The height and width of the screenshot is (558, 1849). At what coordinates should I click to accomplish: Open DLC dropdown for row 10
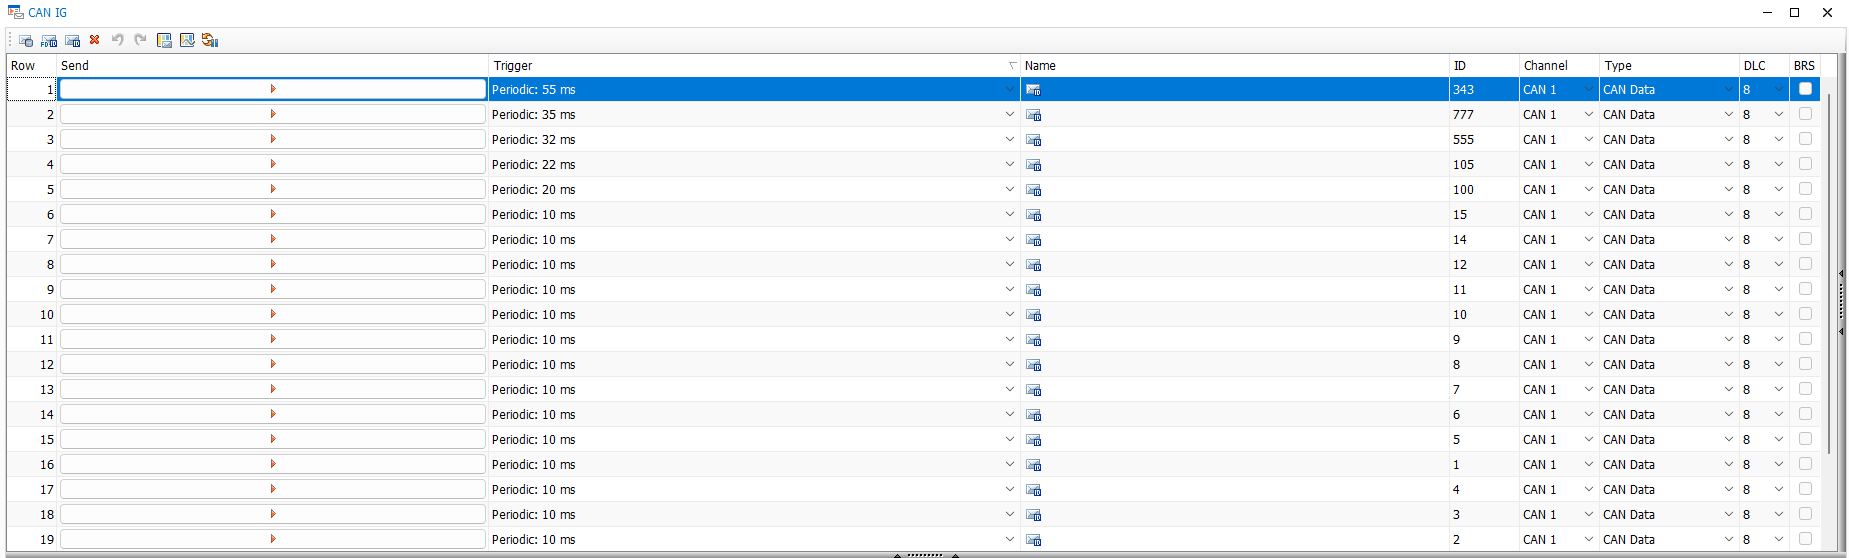coord(1778,314)
